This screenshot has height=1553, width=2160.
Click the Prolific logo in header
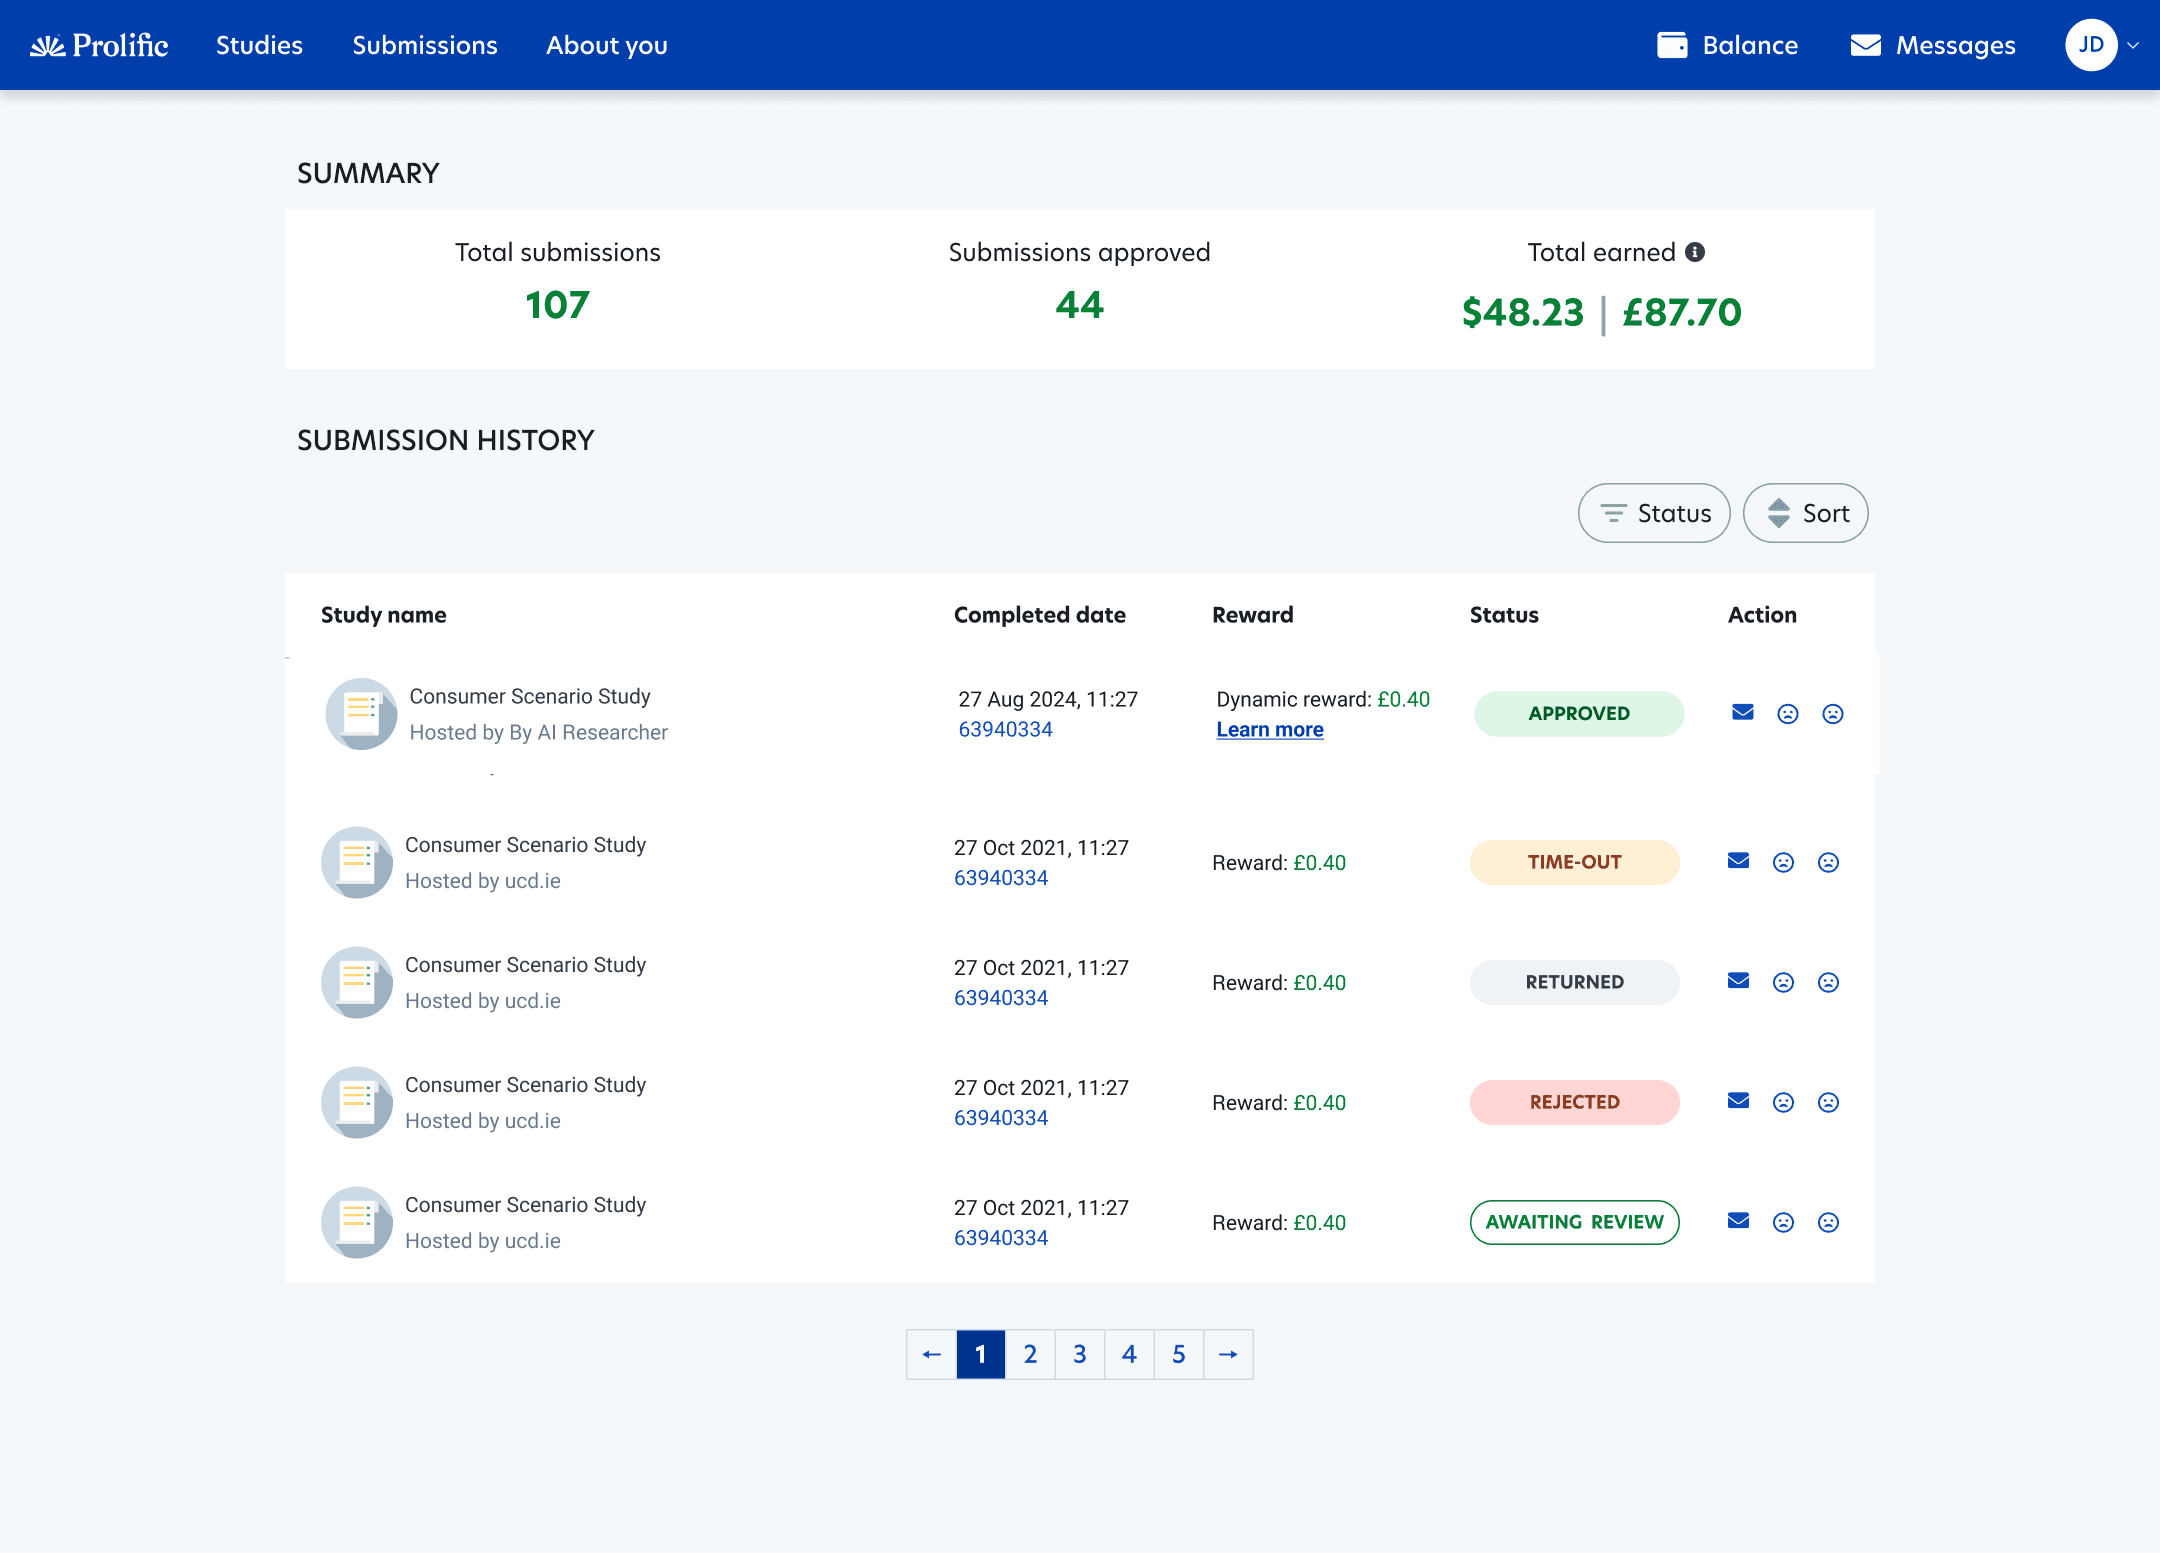(99, 45)
